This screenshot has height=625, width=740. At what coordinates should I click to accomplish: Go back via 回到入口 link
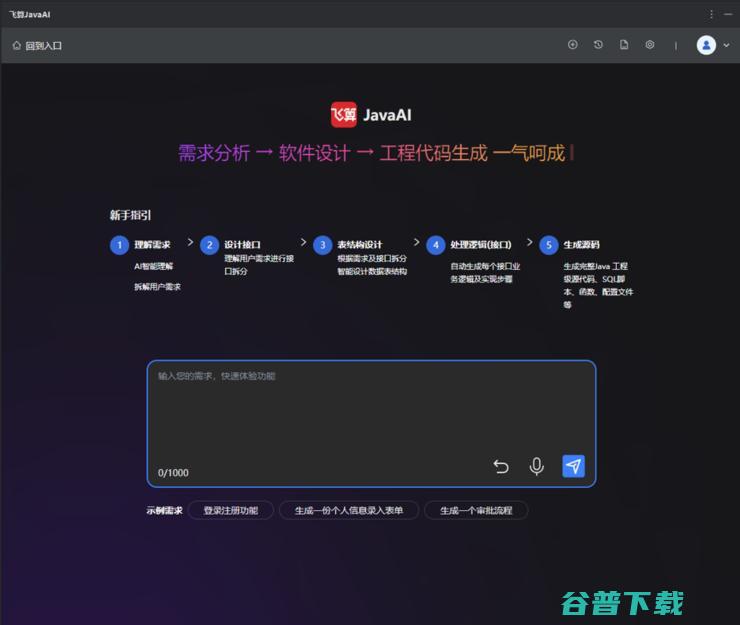tap(43, 46)
